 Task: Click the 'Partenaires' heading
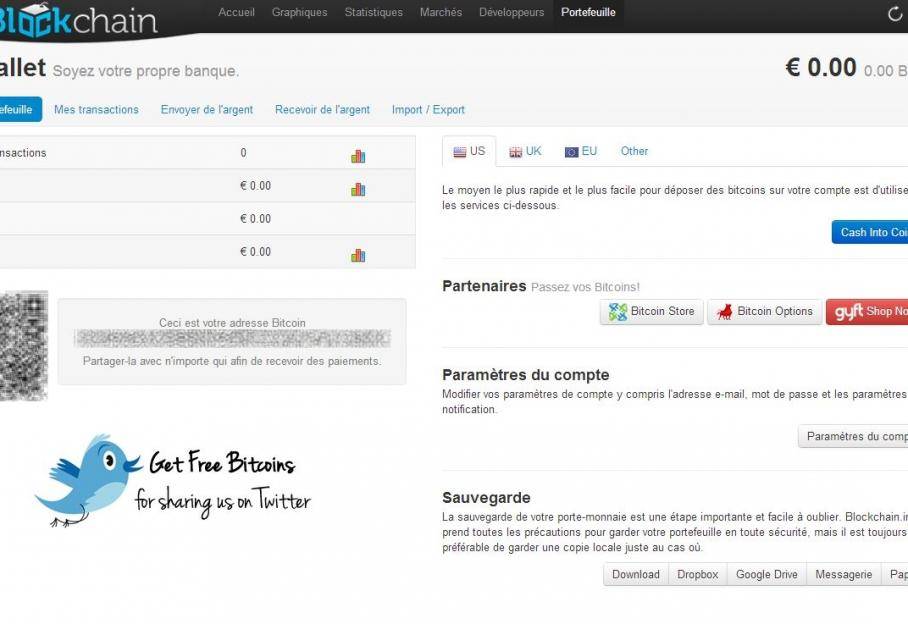(484, 286)
